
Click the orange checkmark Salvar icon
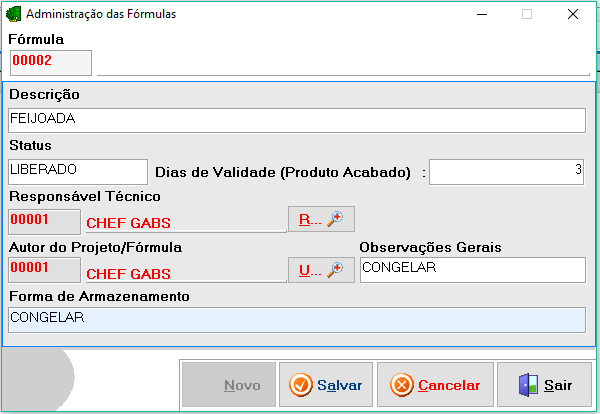coord(300,385)
